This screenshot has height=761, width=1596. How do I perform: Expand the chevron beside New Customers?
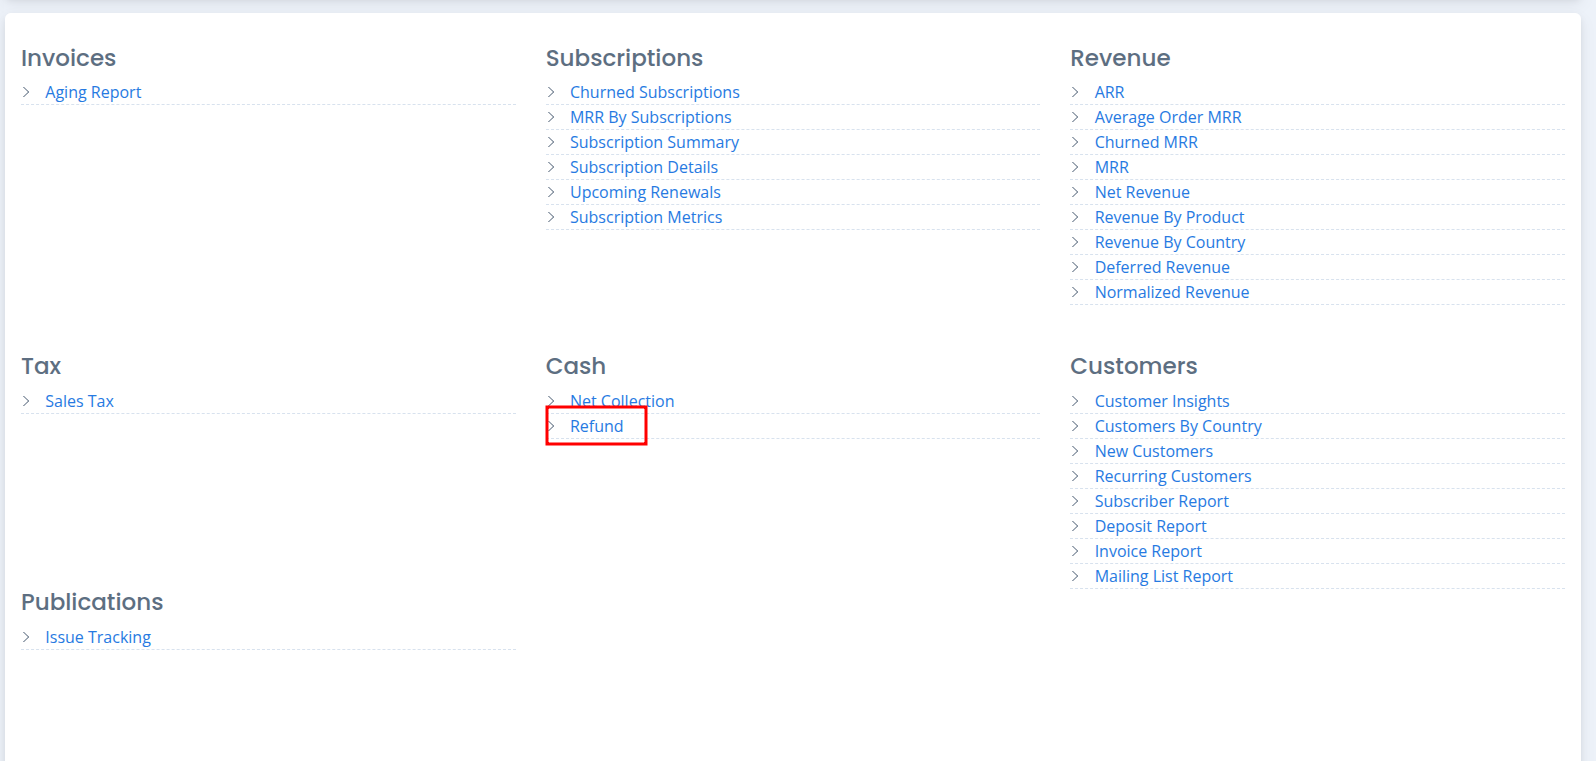[1076, 451]
